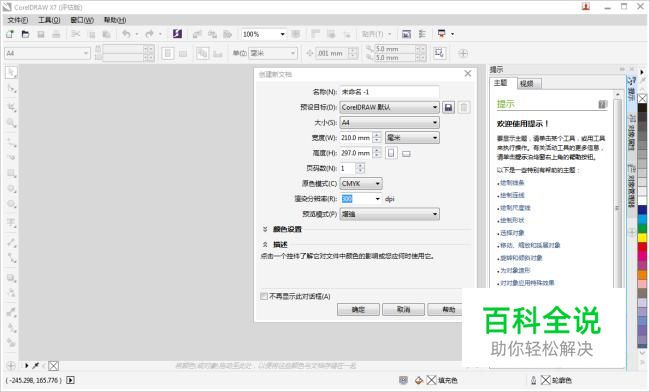
Task: Click the document name input field
Action: click(389, 92)
